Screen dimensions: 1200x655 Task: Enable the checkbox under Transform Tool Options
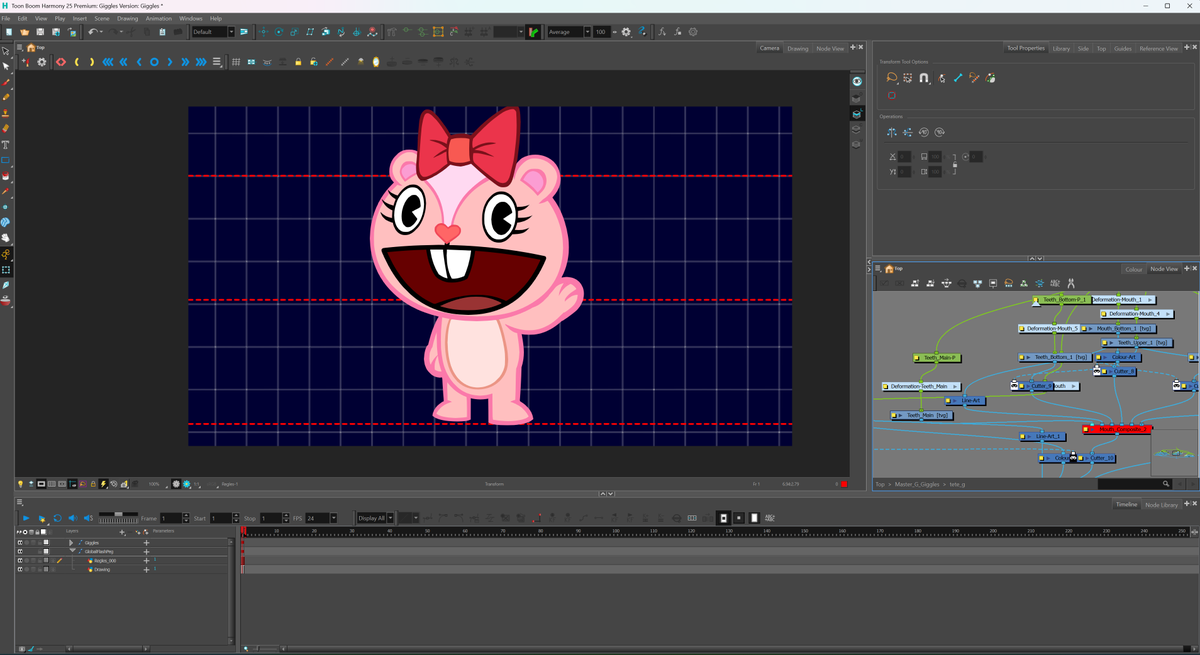891,95
